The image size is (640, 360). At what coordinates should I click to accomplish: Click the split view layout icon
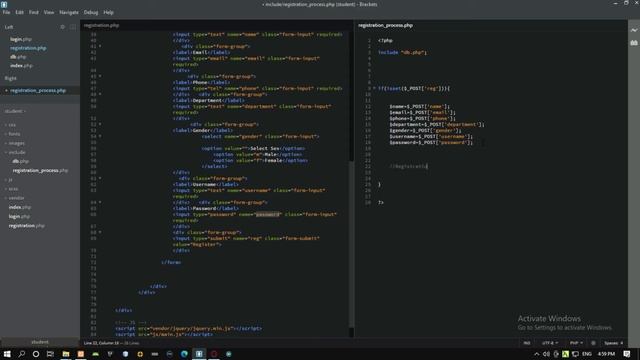pos(73,27)
